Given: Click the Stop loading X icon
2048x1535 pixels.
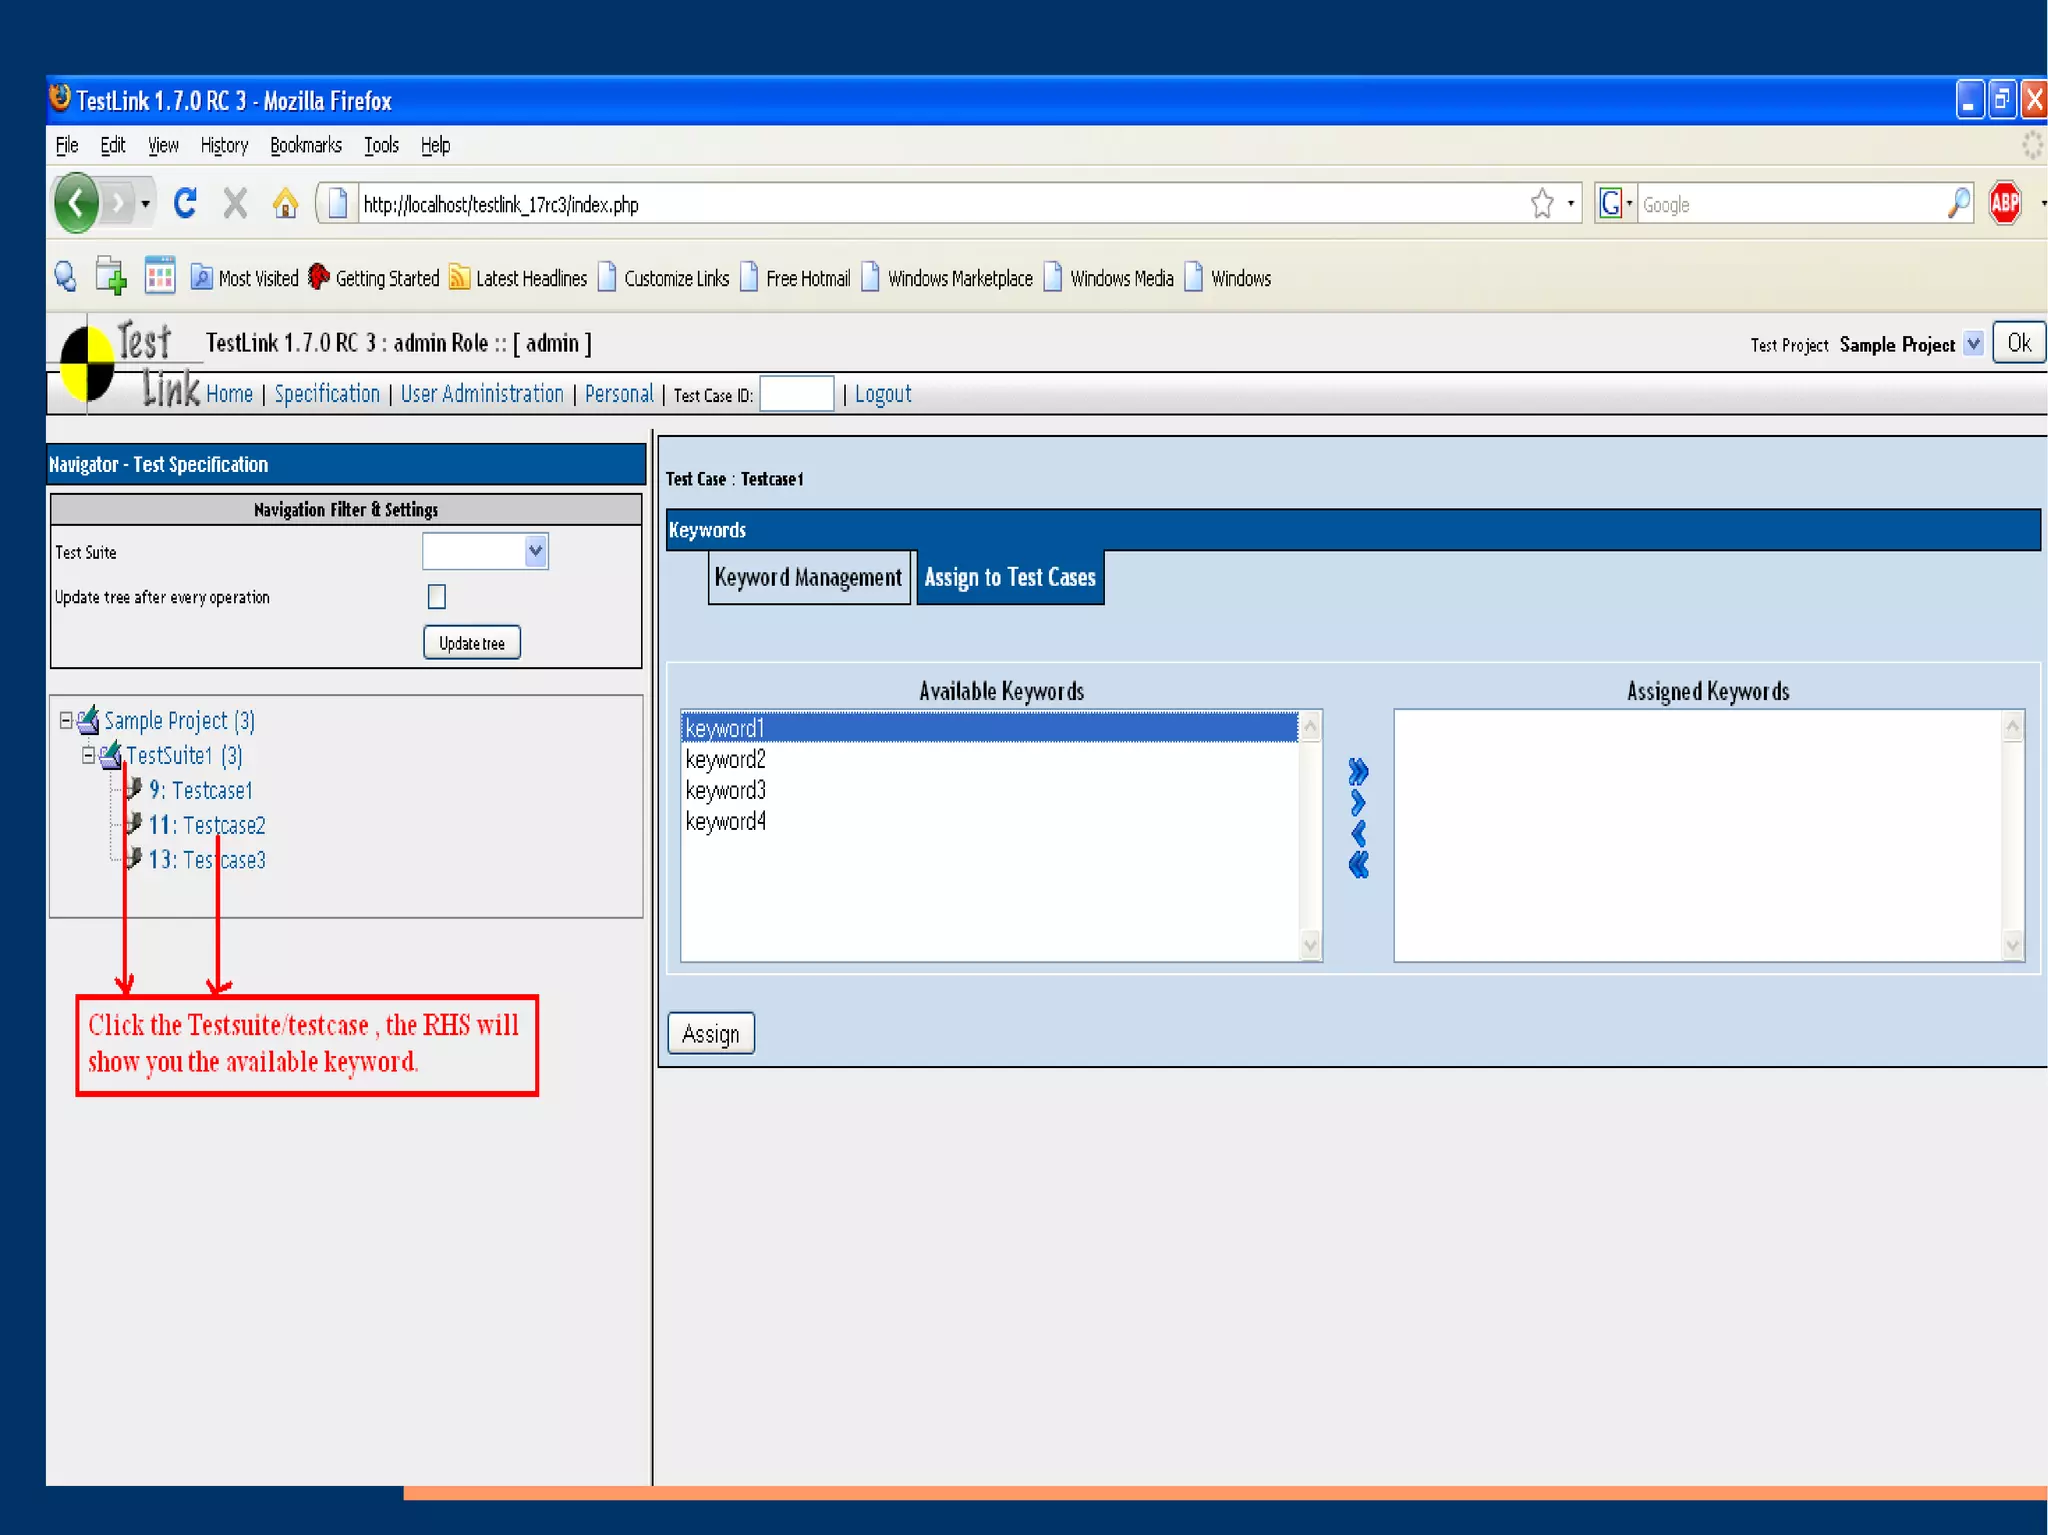Looking at the screenshot, I should [235, 204].
